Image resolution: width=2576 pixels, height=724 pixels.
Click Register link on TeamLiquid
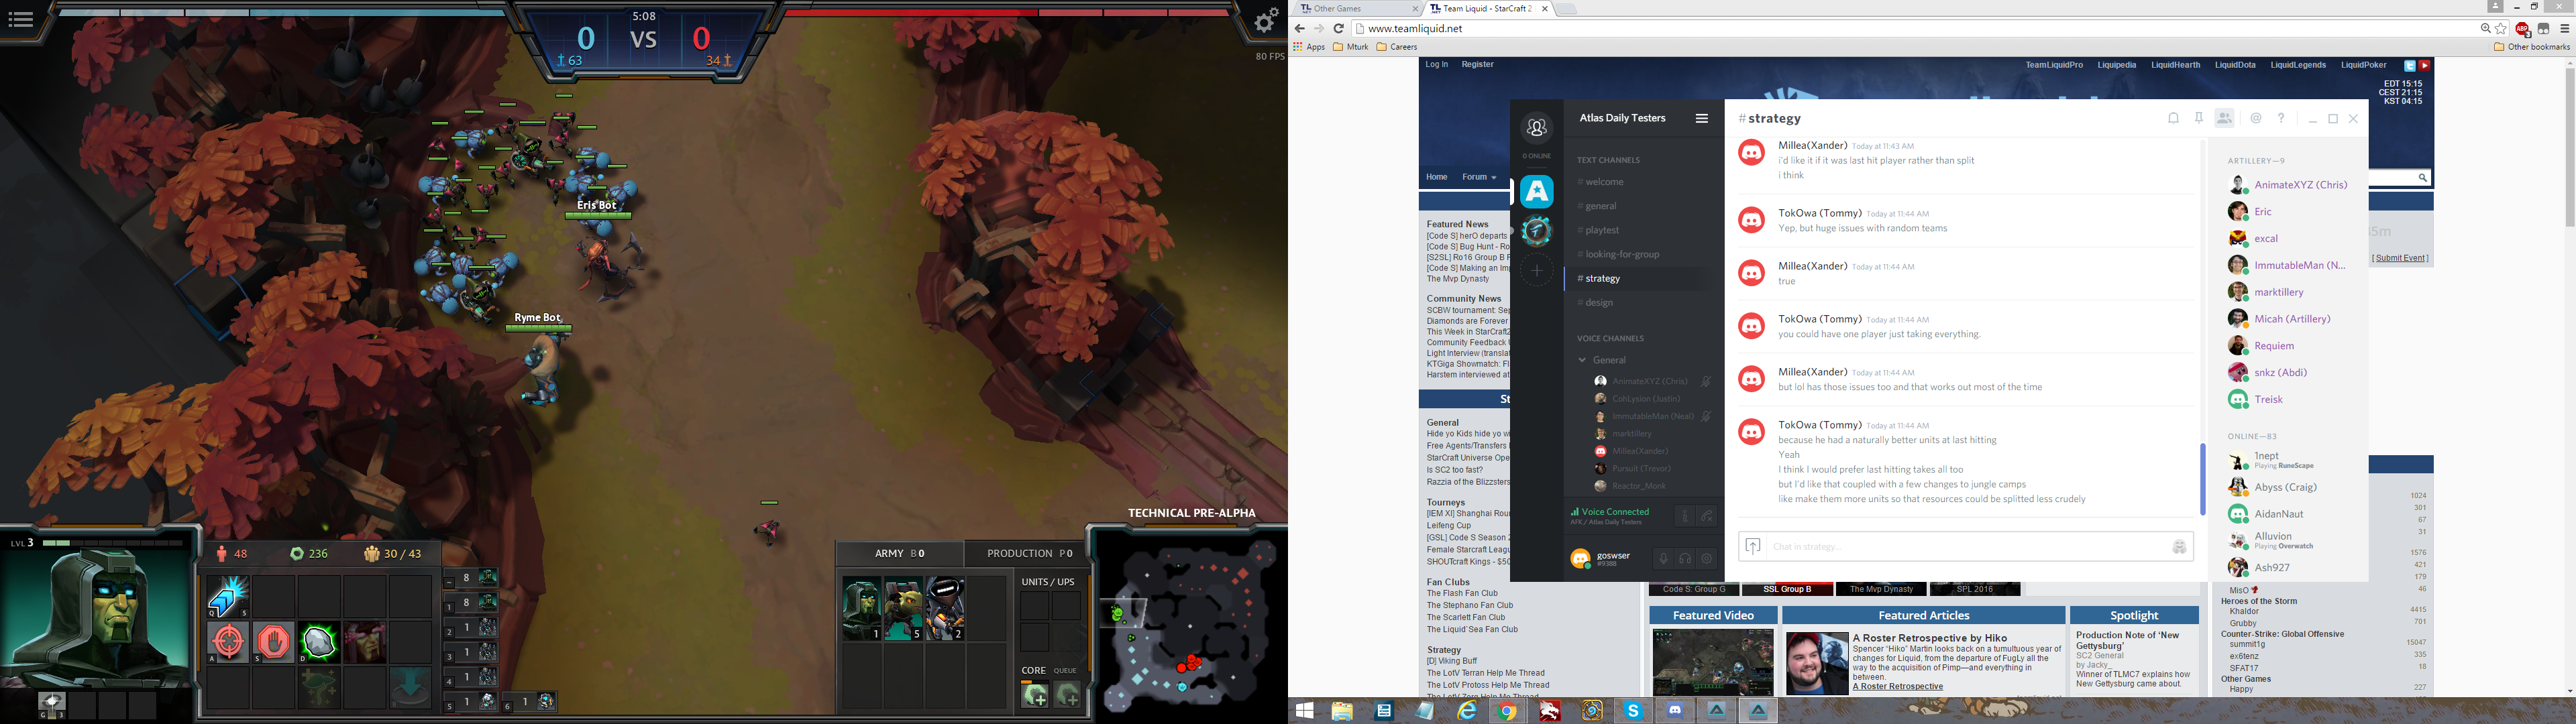[x=1477, y=64]
